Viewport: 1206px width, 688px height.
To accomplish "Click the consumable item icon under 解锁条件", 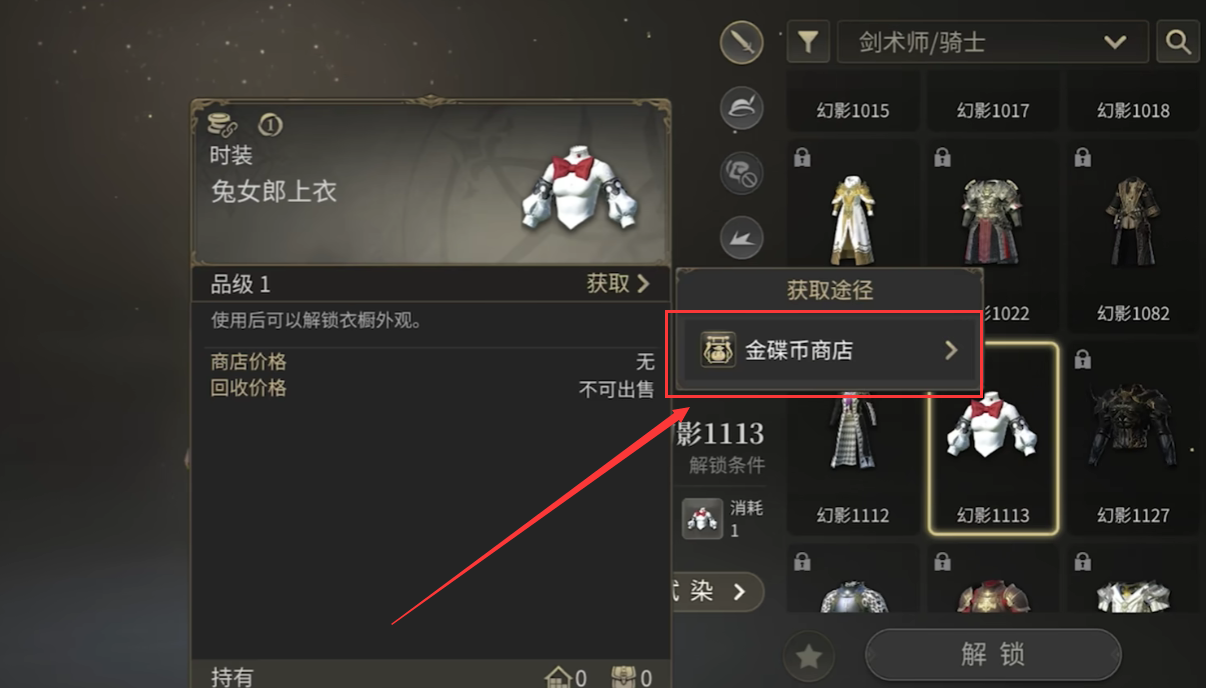I will pos(702,519).
